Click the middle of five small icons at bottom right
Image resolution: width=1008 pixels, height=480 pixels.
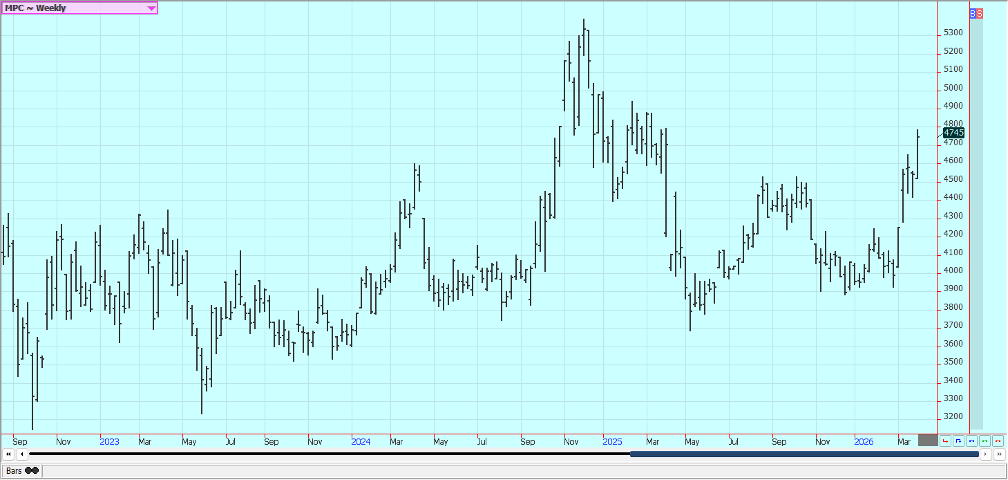click(x=971, y=440)
